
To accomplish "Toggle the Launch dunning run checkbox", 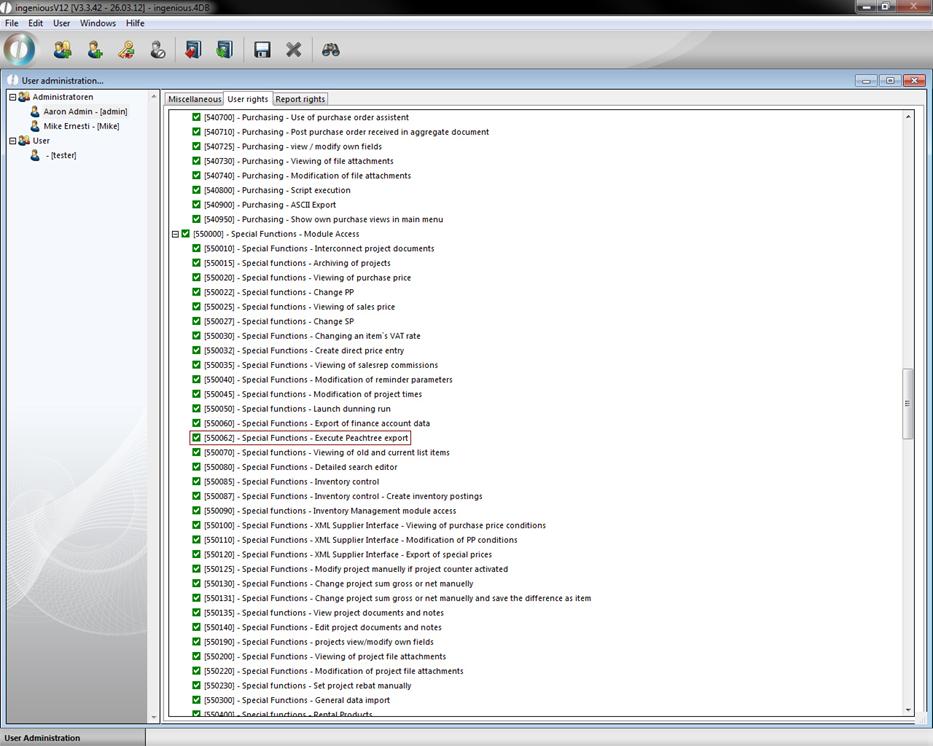I will pyautogui.click(x=197, y=409).
